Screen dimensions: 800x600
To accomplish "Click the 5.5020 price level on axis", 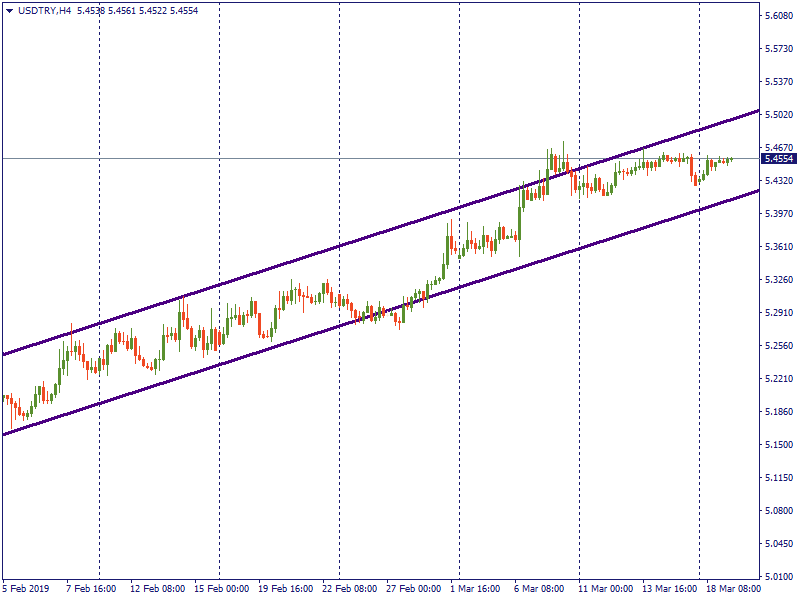I will [778, 115].
